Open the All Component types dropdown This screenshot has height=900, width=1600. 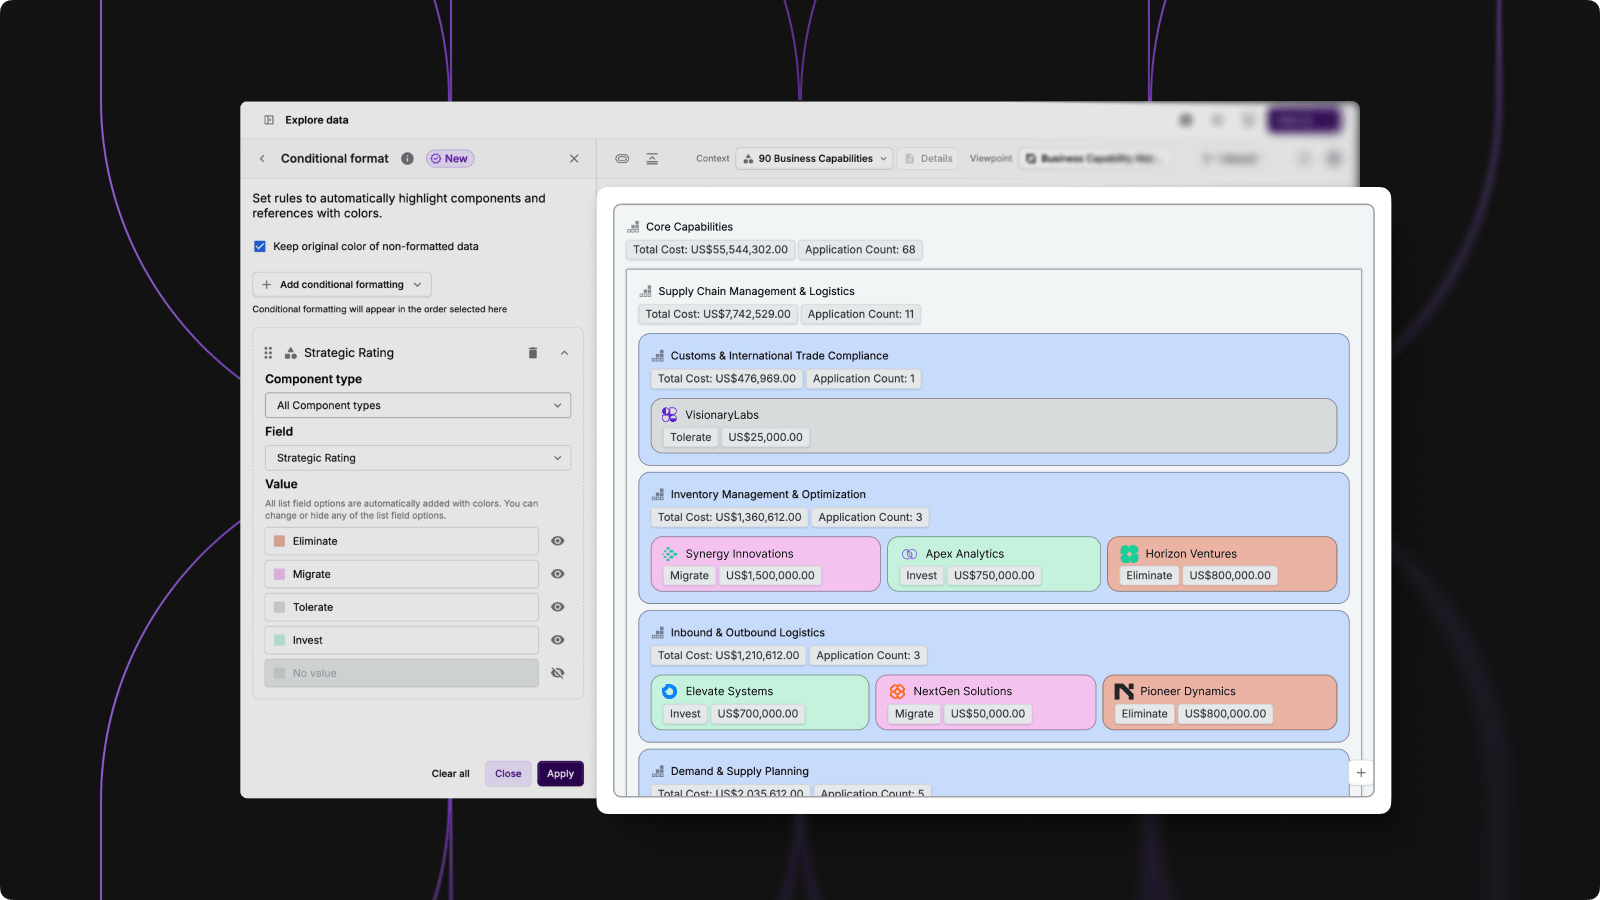click(x=418, y=406)
